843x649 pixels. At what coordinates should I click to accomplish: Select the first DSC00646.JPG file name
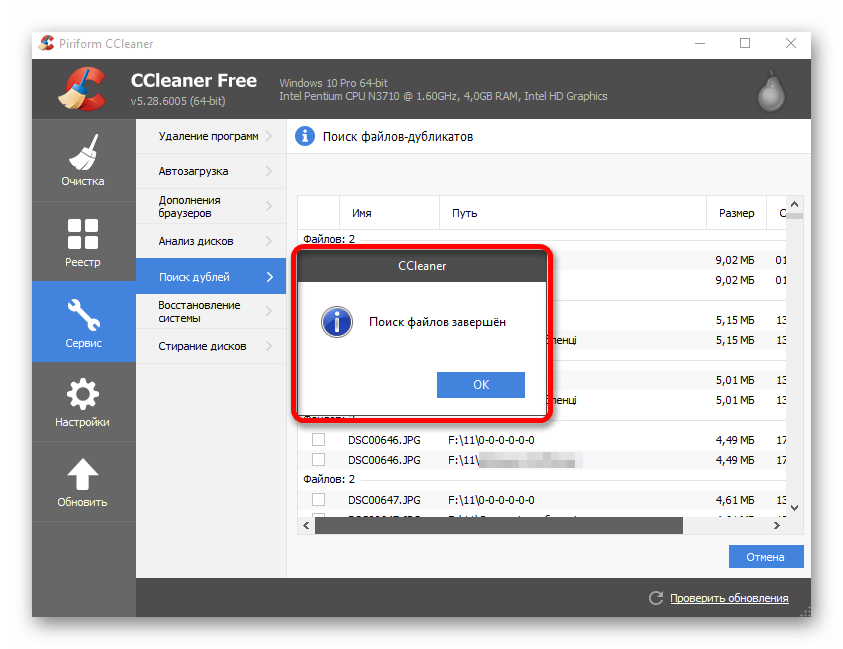384,440
